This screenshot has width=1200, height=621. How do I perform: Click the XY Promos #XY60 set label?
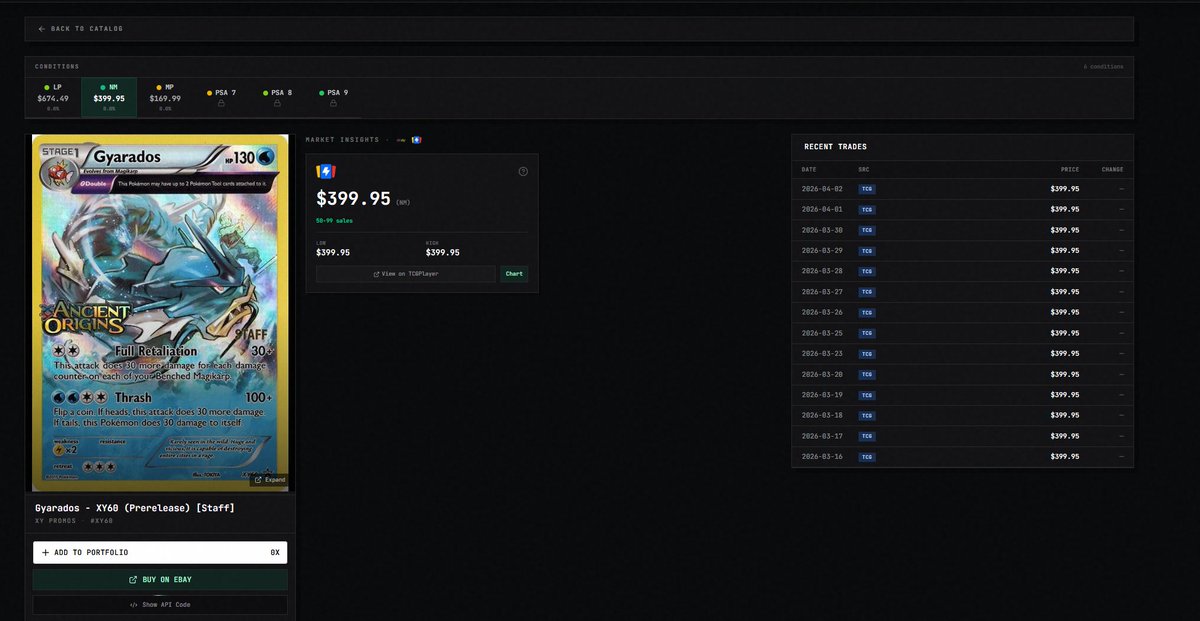[x=74, y=521]
